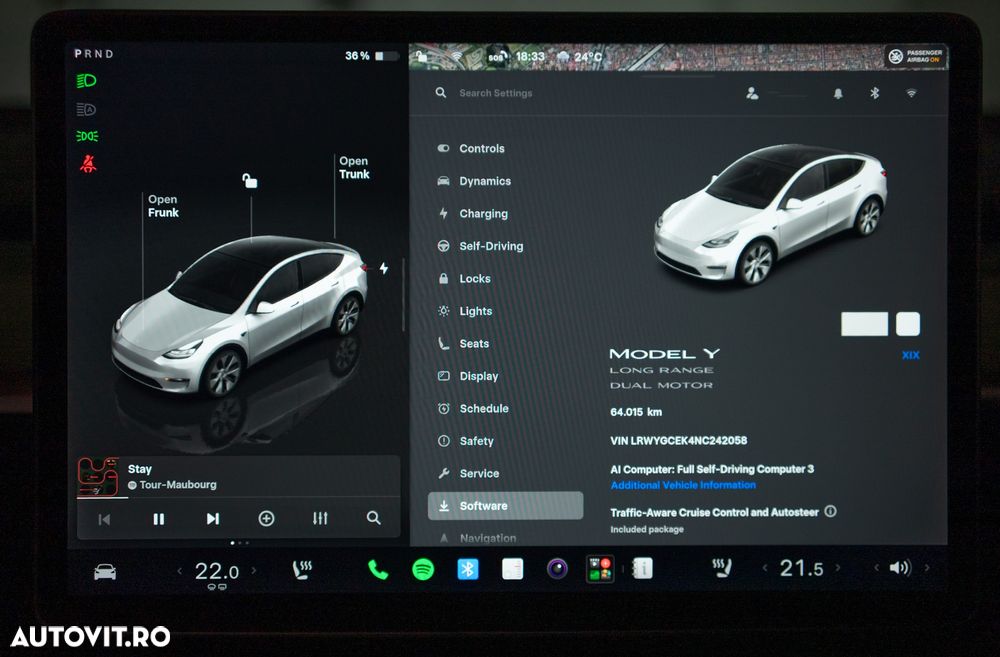Tap the unlock padlock above the car
This screenshot has height=657, width=1000.
point(250,181)
